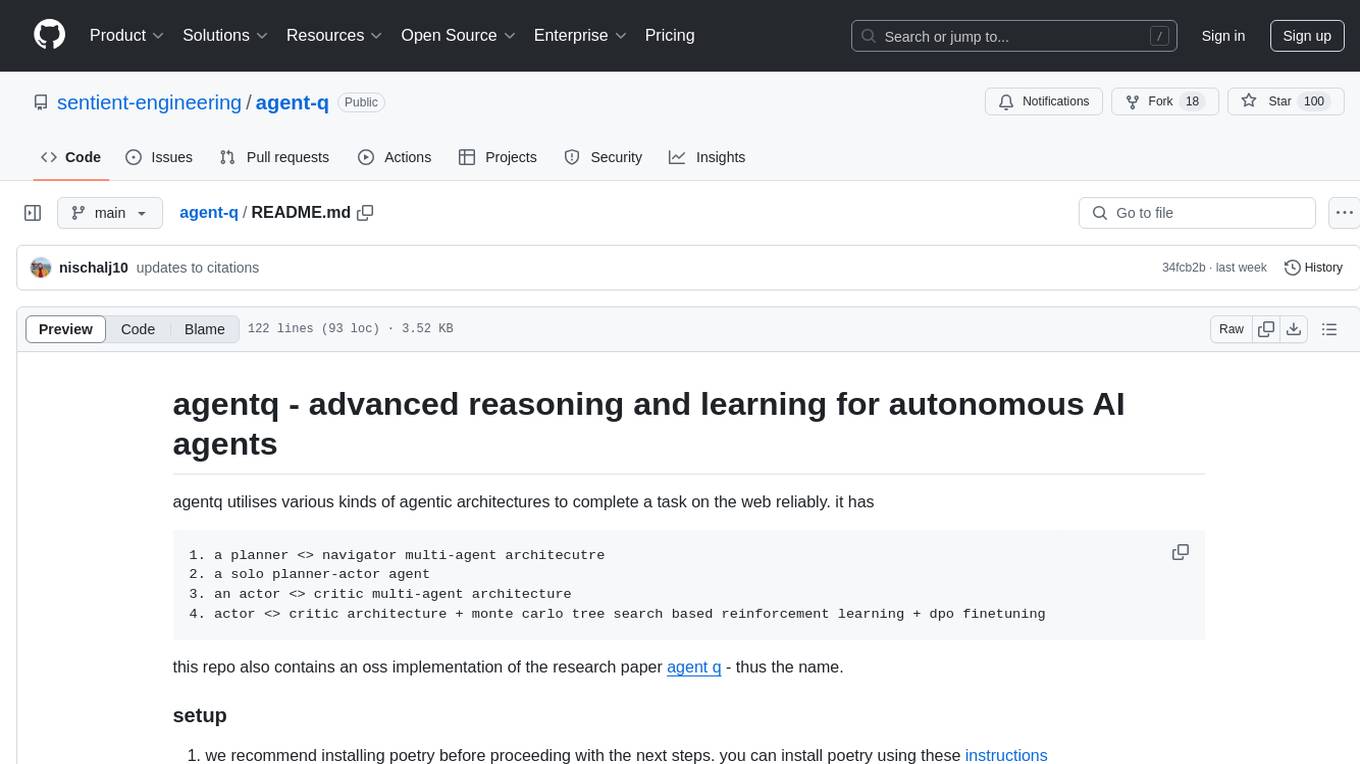1360x764 pixels.
Task: Select the Code view
Action: [x=138, y=329]
